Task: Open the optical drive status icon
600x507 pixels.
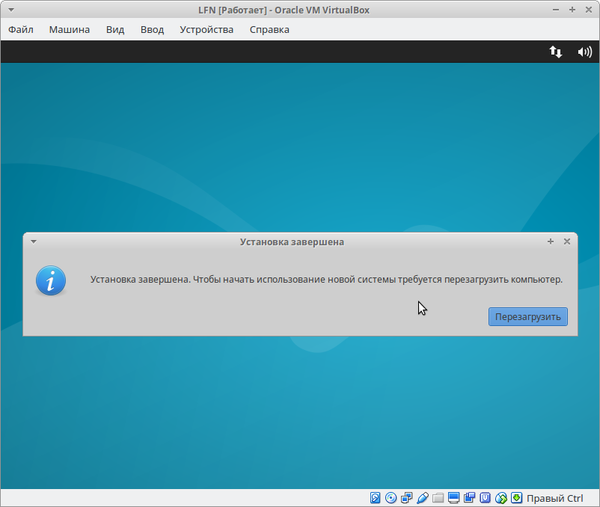Action: click(391, 498)
